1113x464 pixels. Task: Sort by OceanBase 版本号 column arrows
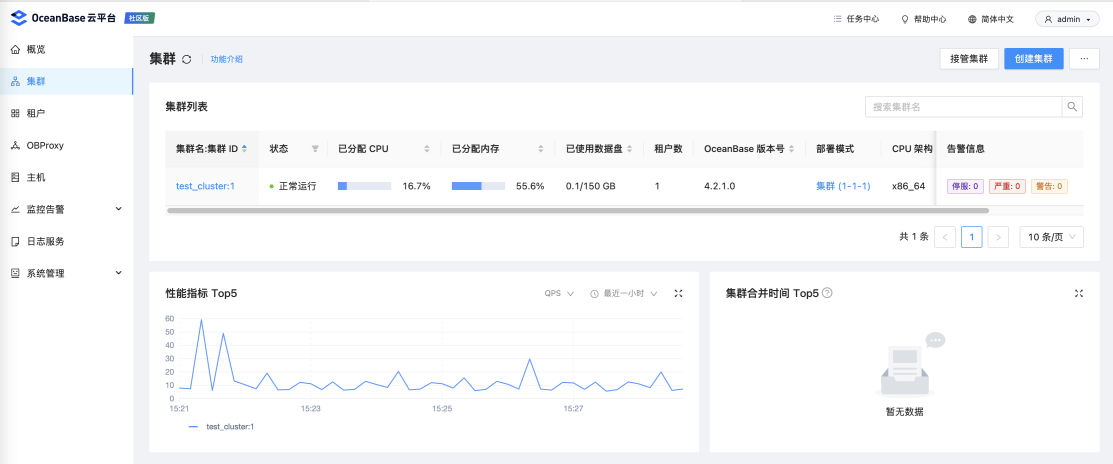point(791,149)
